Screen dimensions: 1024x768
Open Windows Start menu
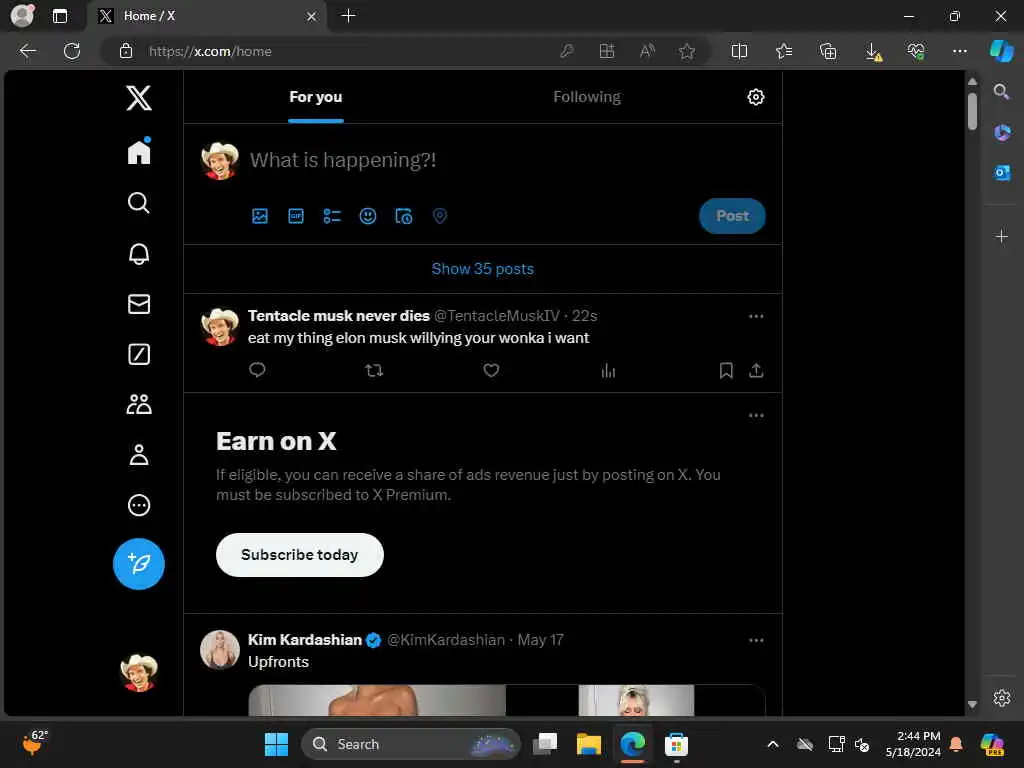pos(276,744)
